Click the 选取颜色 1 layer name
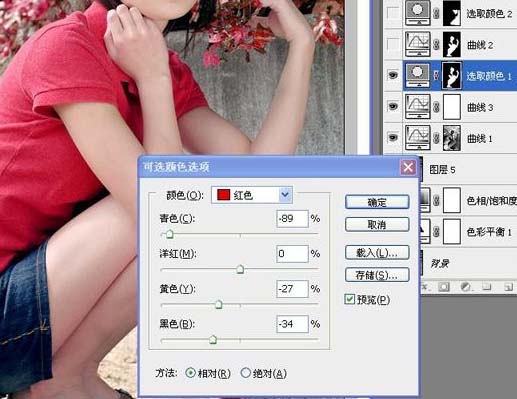Image resolution: width=517 pixels, height=399 pixels. coord(489,76)
